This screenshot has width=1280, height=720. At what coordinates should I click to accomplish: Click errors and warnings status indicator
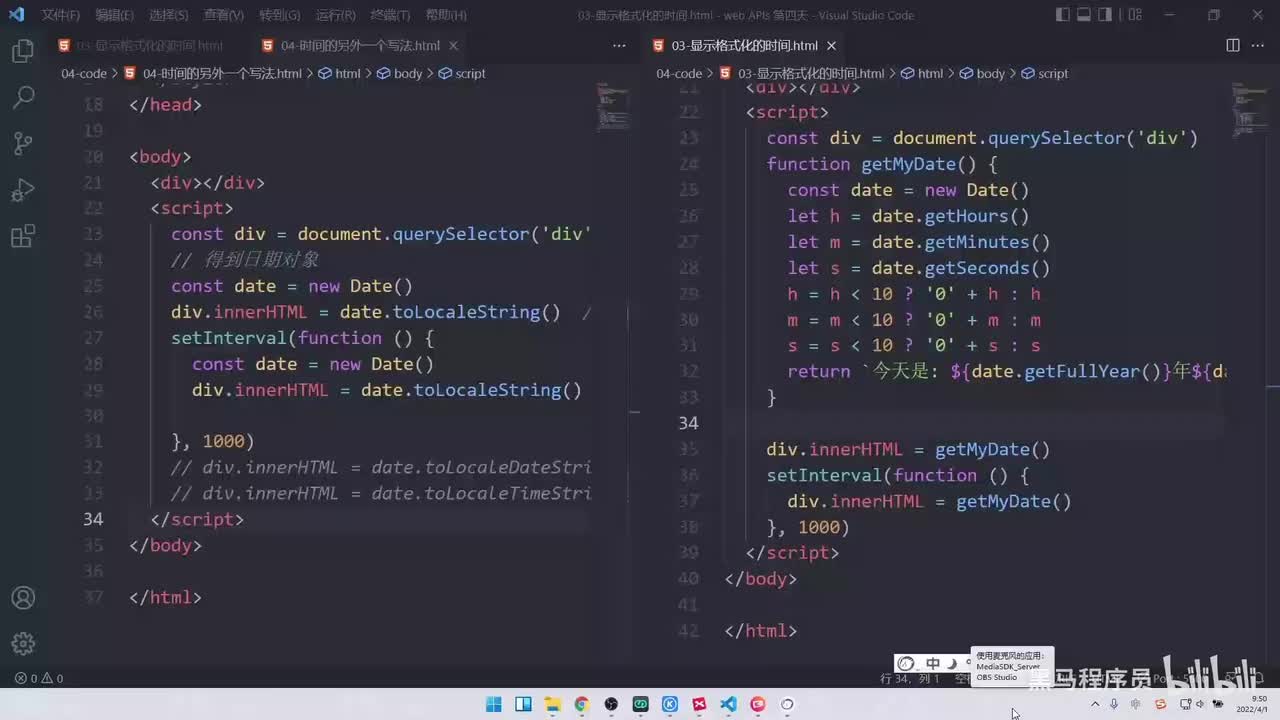point(39,678)
